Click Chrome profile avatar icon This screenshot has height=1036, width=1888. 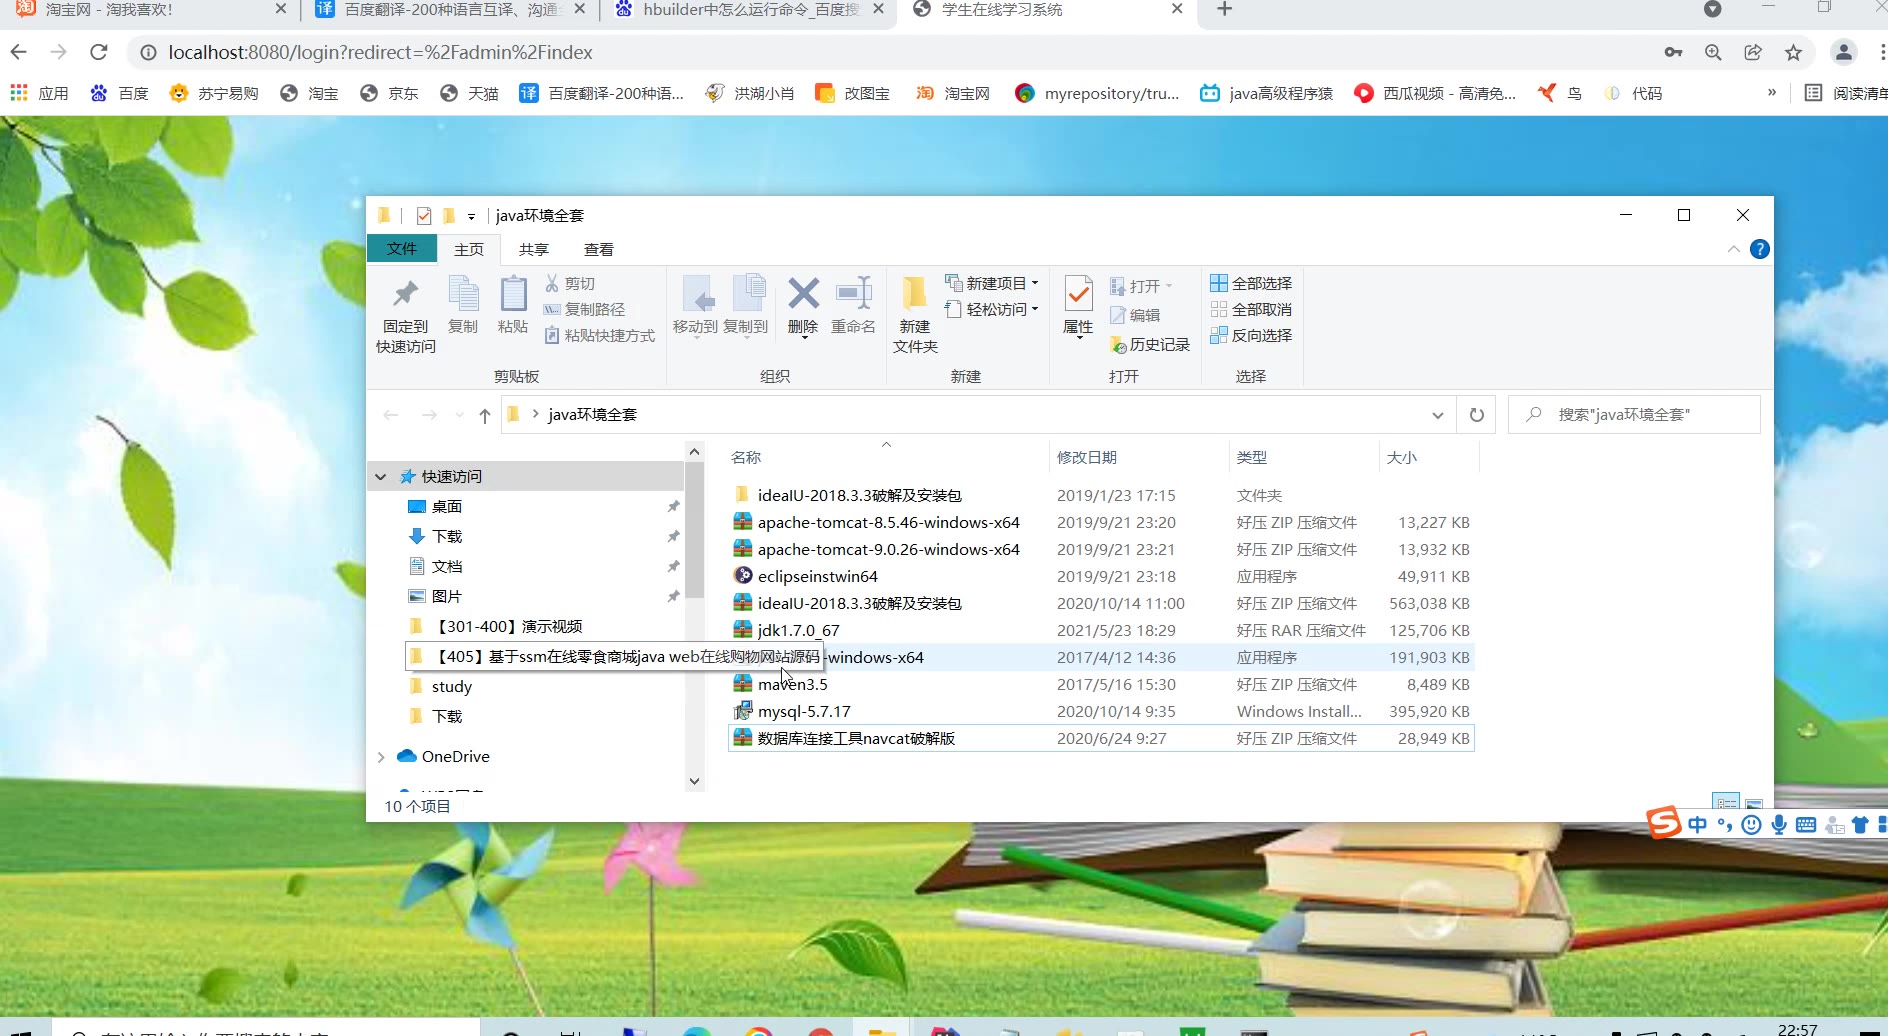point(1844,52)
